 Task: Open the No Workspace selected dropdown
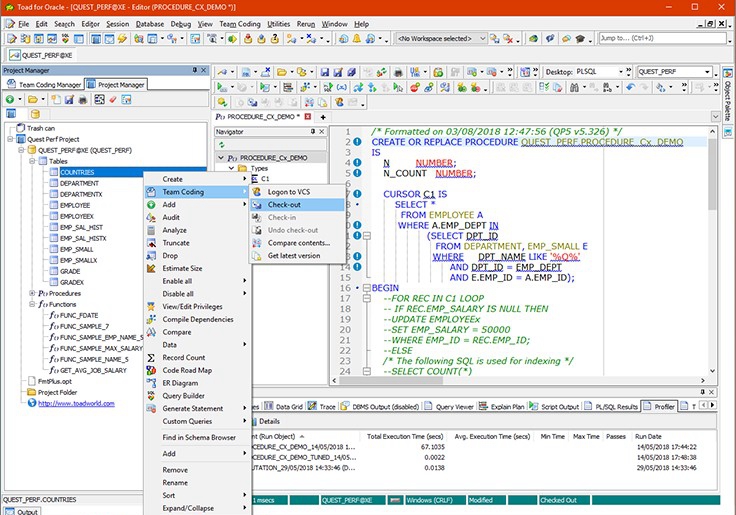click(482, 38)
